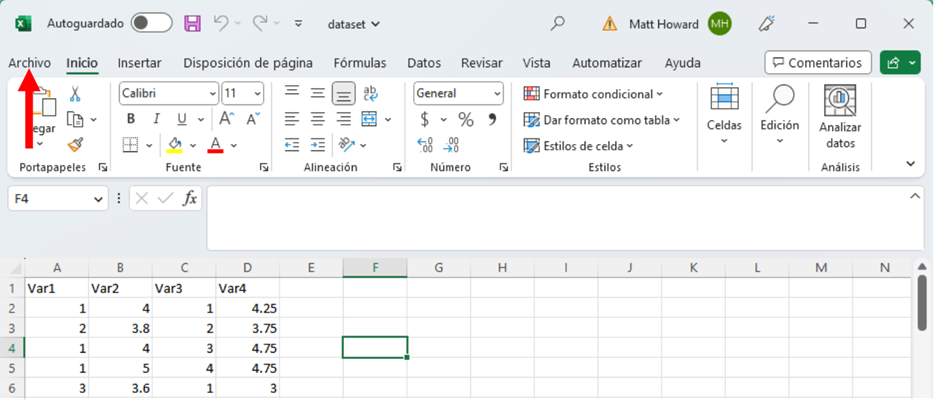Apply the yellow fill color swatch

[x=176, y=145]
